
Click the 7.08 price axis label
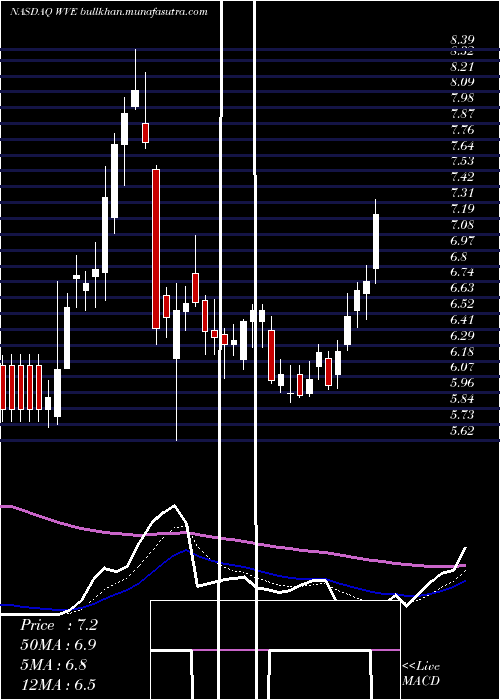(x=462, y=225)
